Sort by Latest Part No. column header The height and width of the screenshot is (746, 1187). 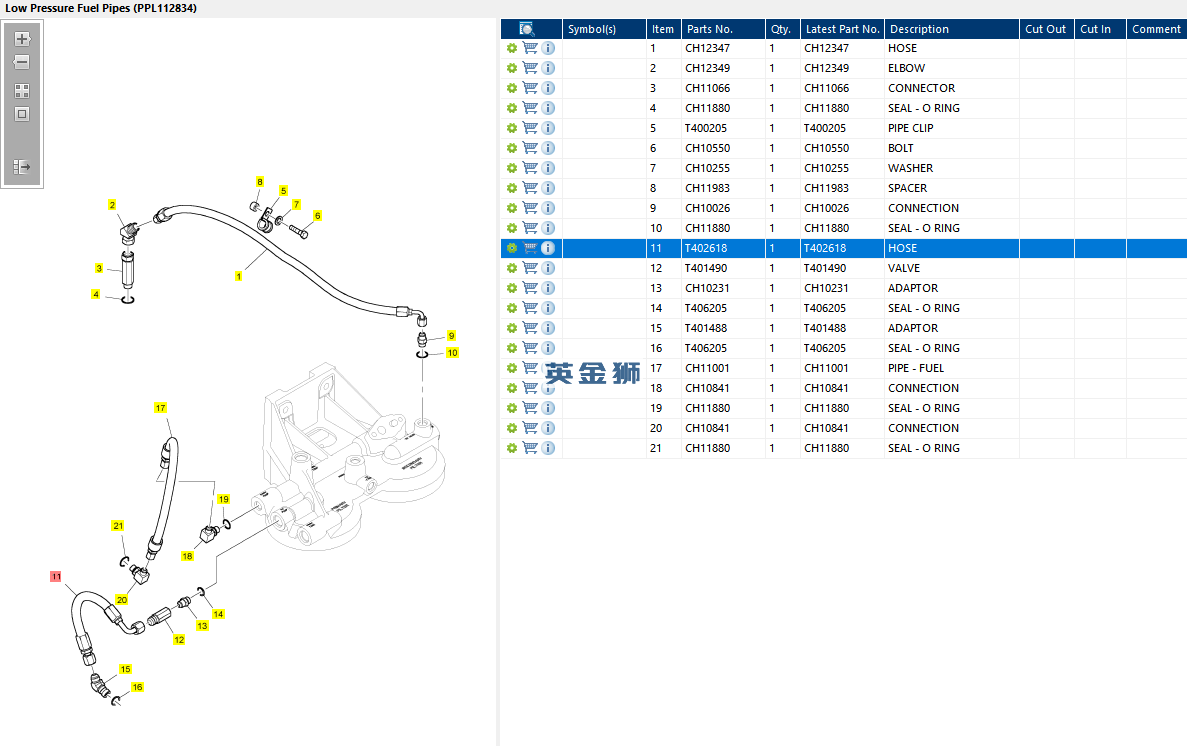pyautogui.click(x=842, y=29)
